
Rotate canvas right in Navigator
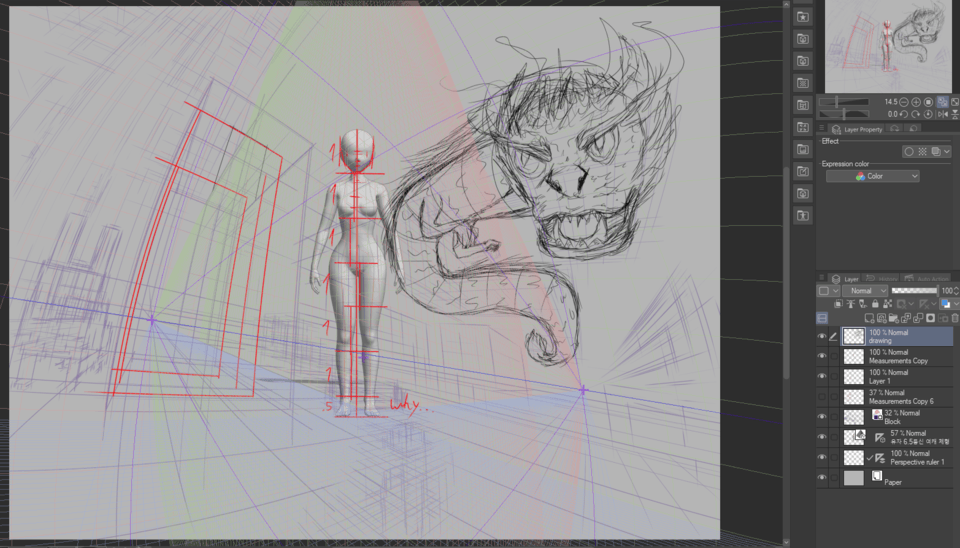[x=915, y=114]
